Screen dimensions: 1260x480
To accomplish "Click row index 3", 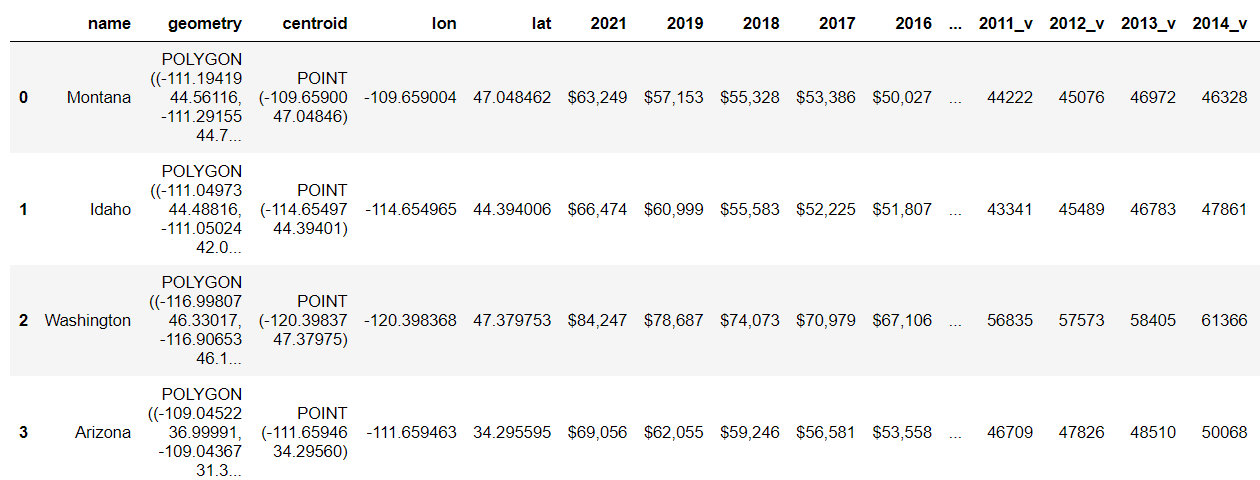I will [23, 432].
